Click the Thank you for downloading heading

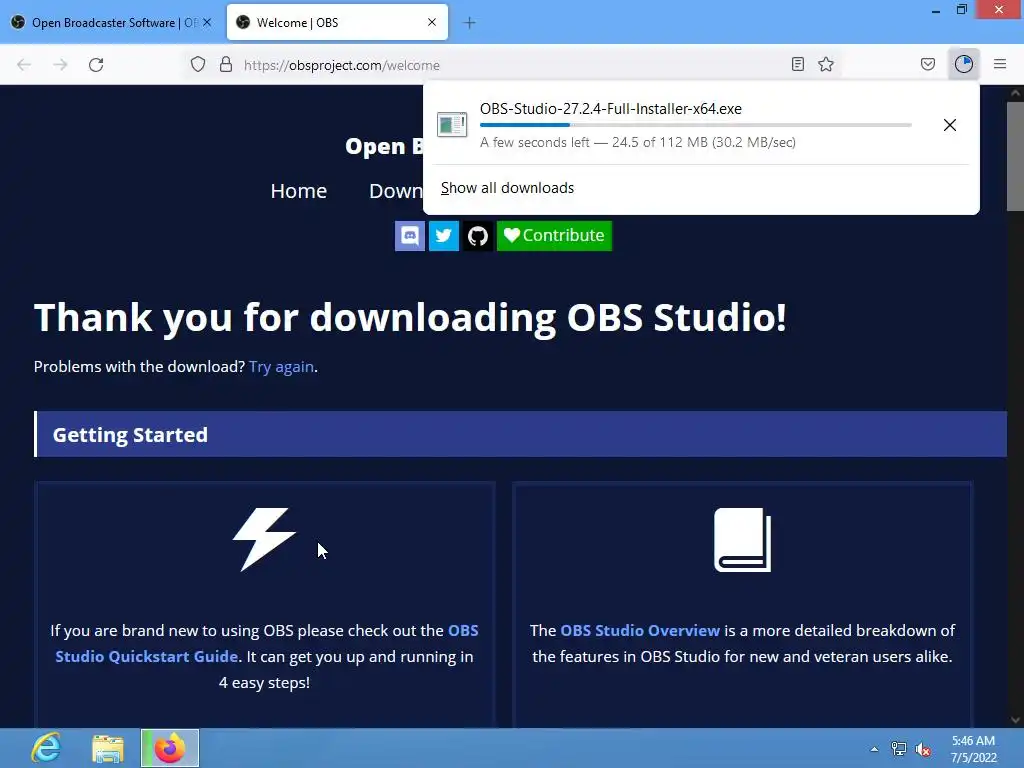[410, 317]
